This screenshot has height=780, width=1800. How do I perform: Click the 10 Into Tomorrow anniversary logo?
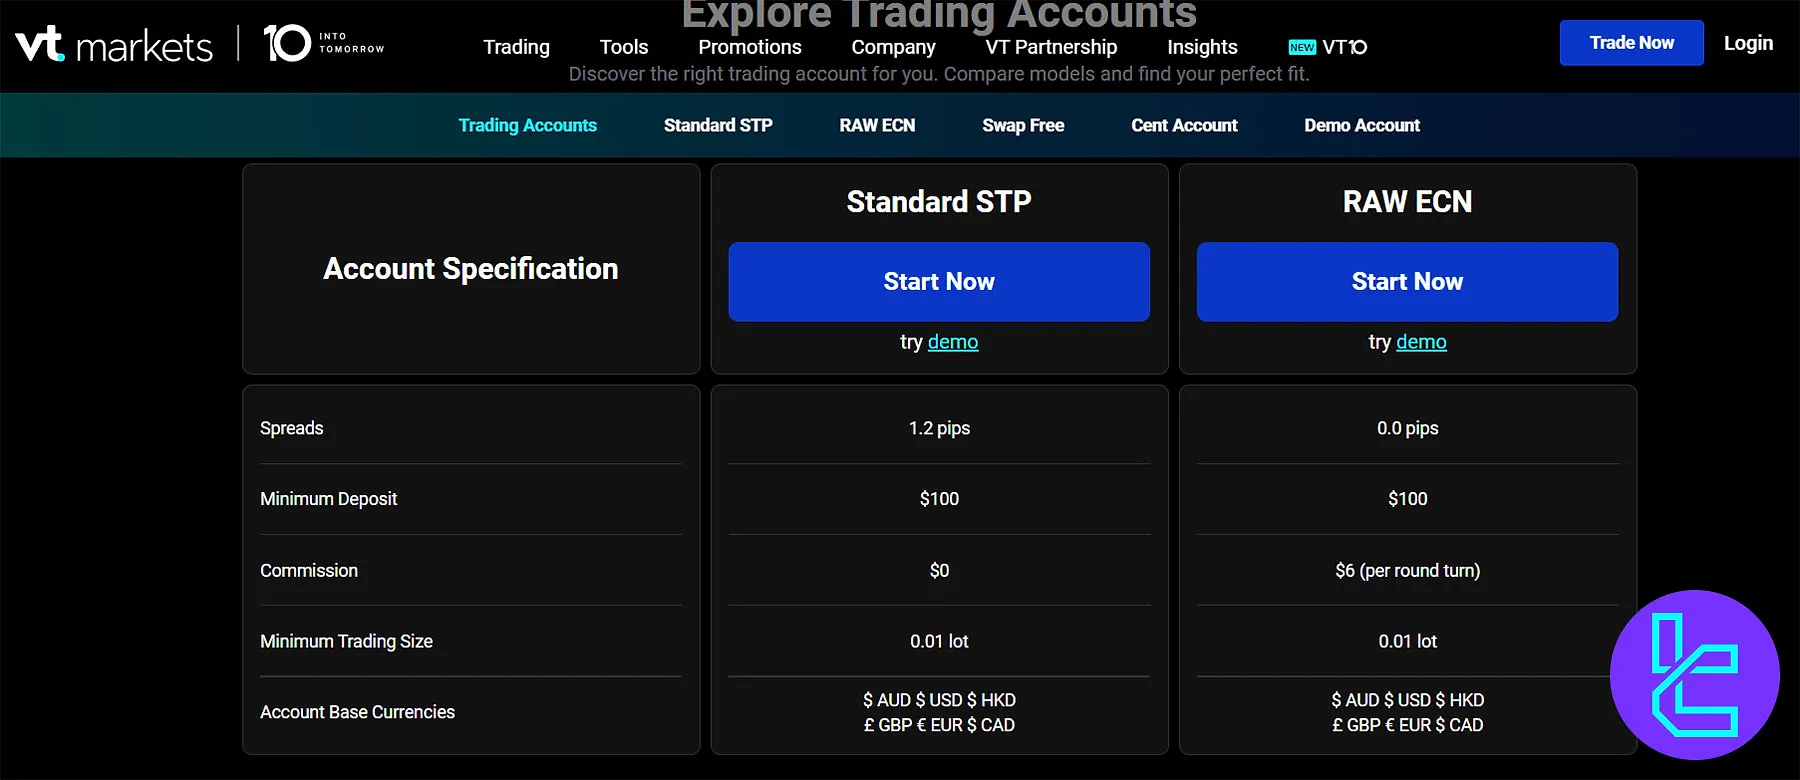coord(324,43)
